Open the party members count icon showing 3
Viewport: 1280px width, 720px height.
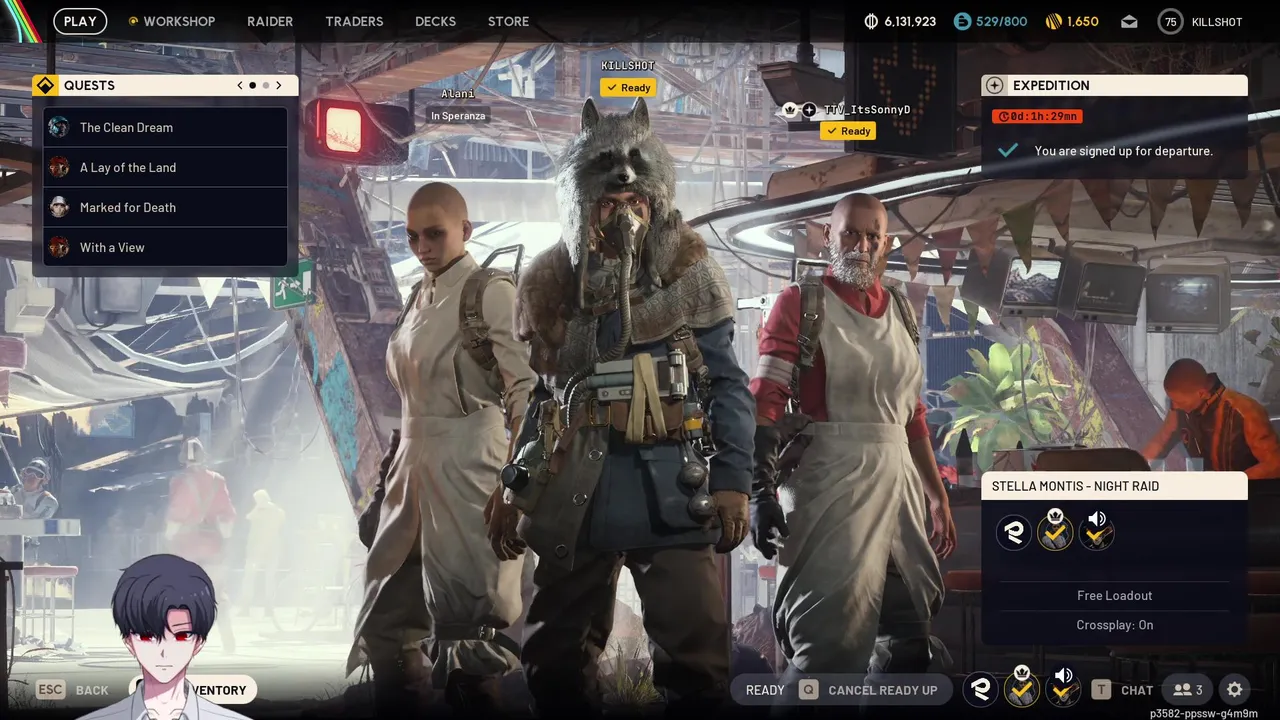pos(1188,690)
